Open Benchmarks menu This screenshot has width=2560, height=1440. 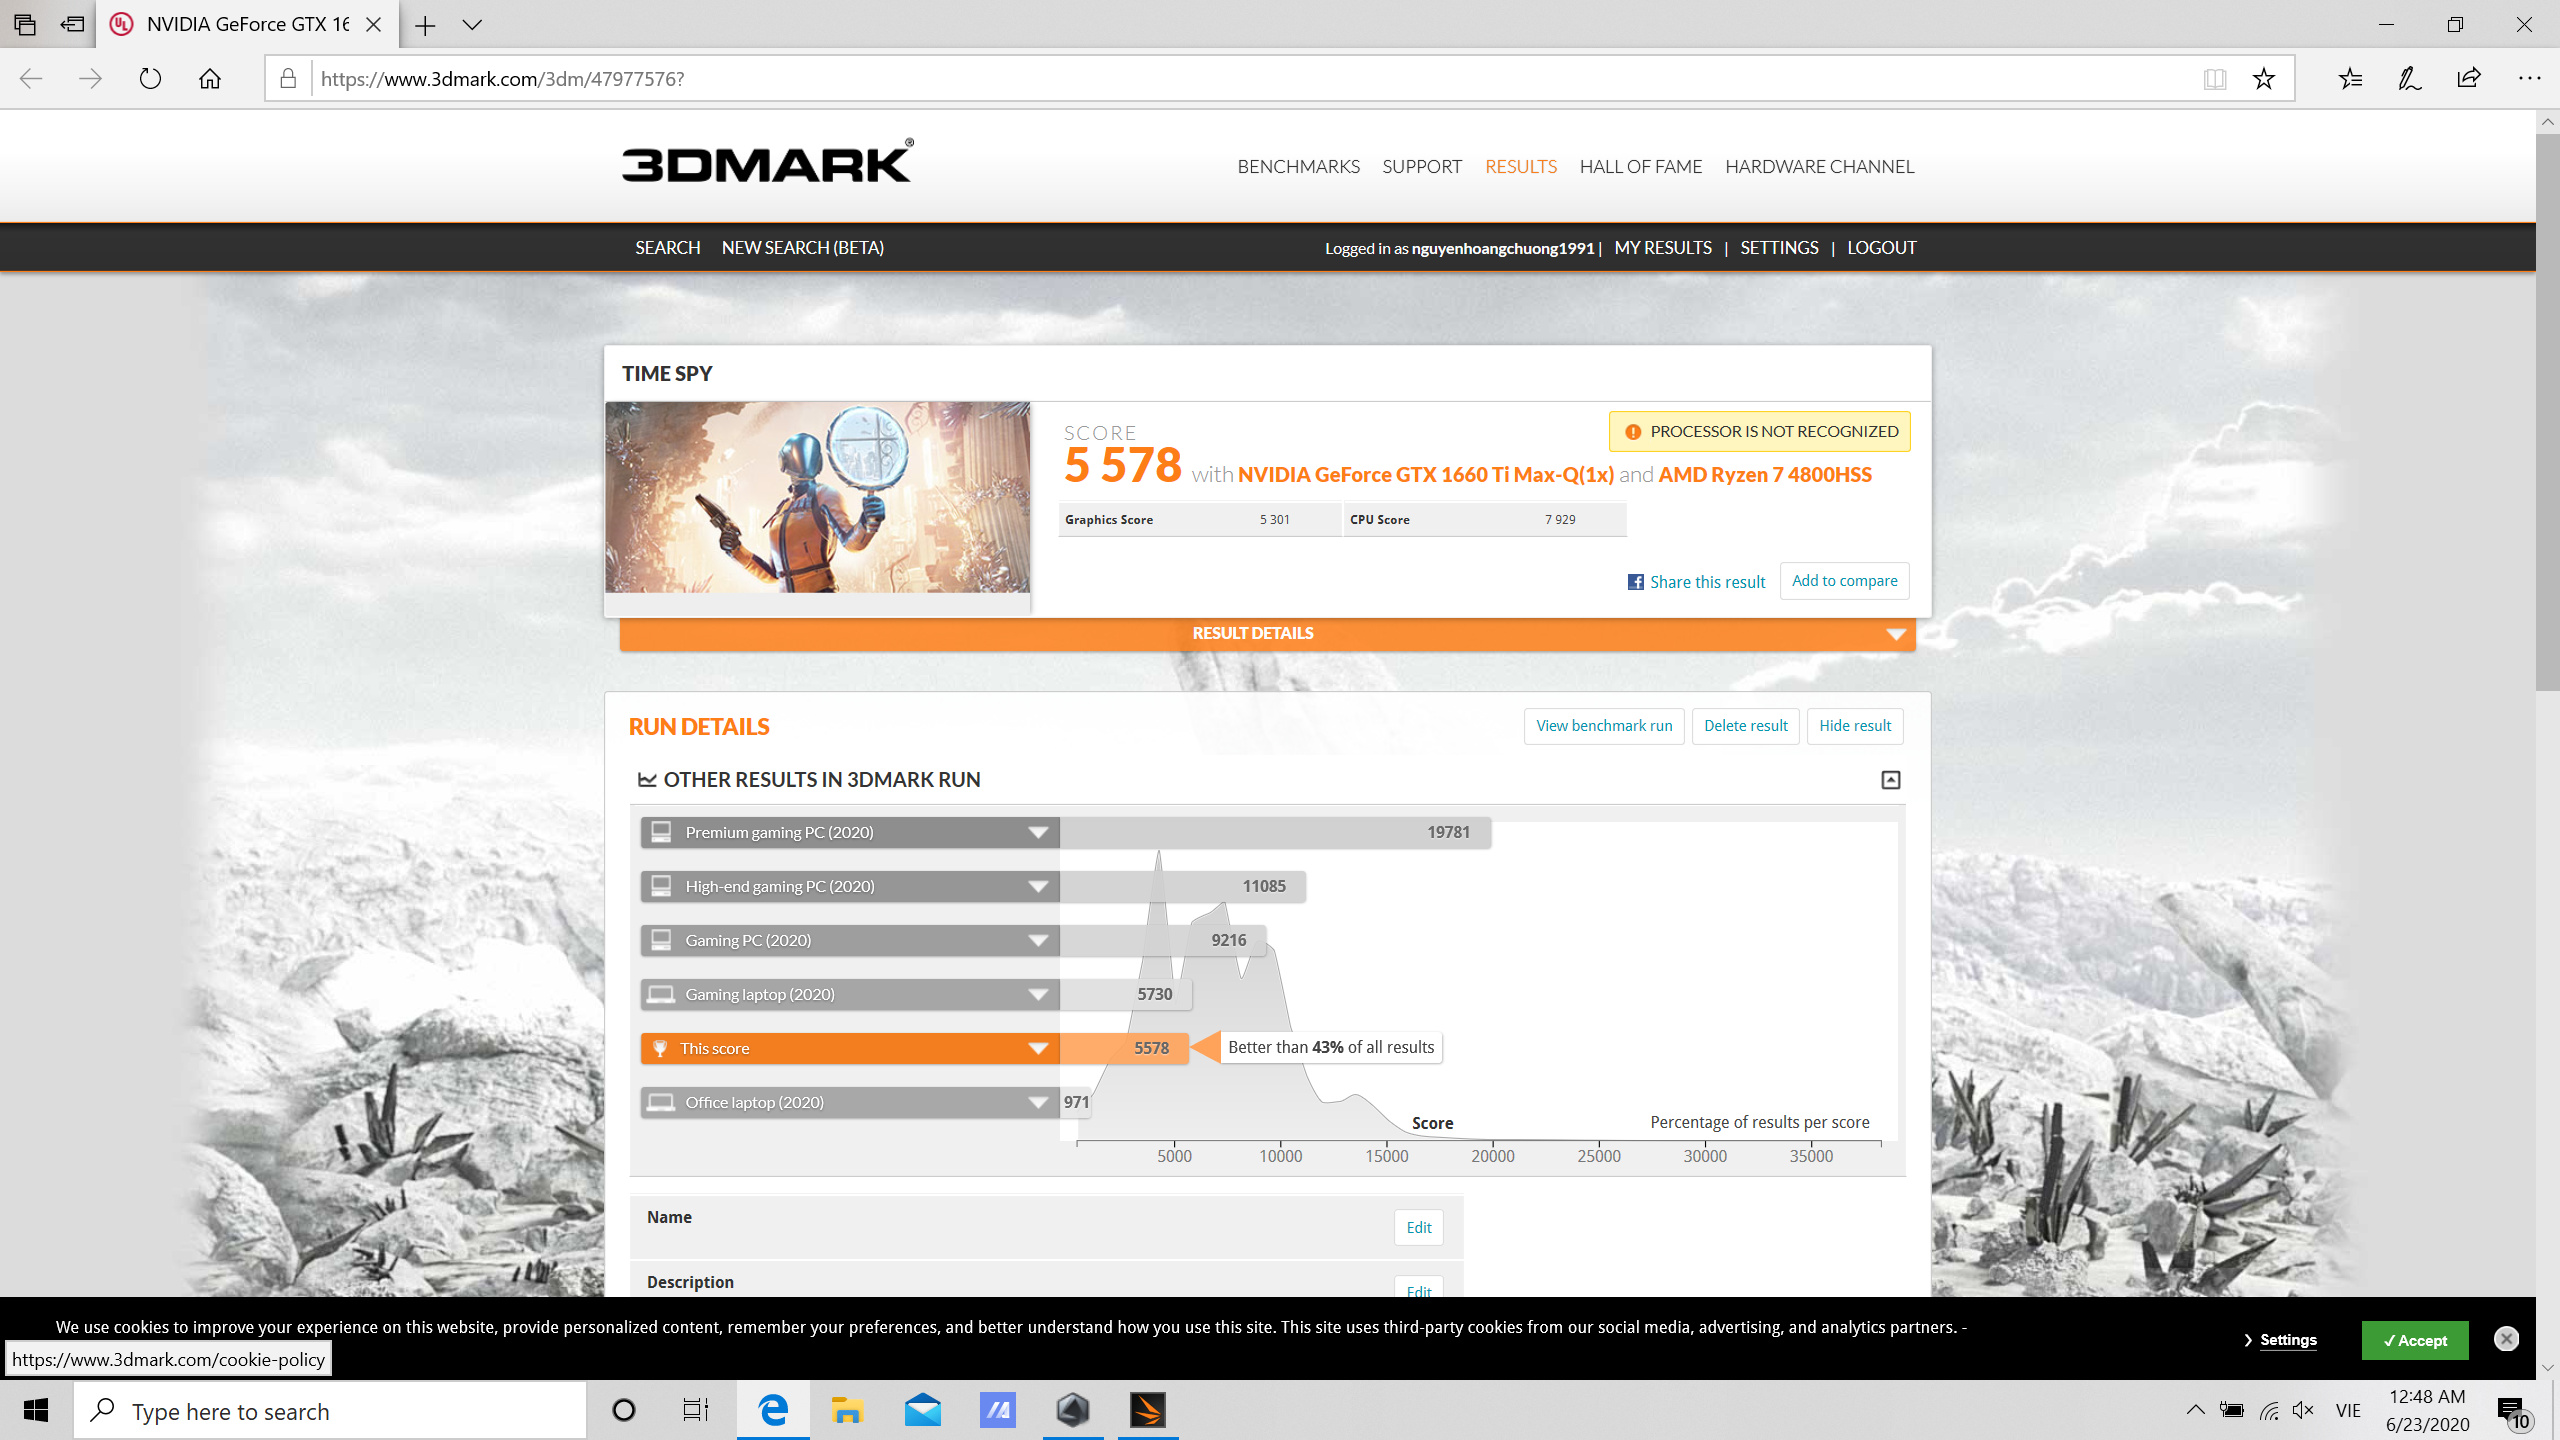point(1298,167)
